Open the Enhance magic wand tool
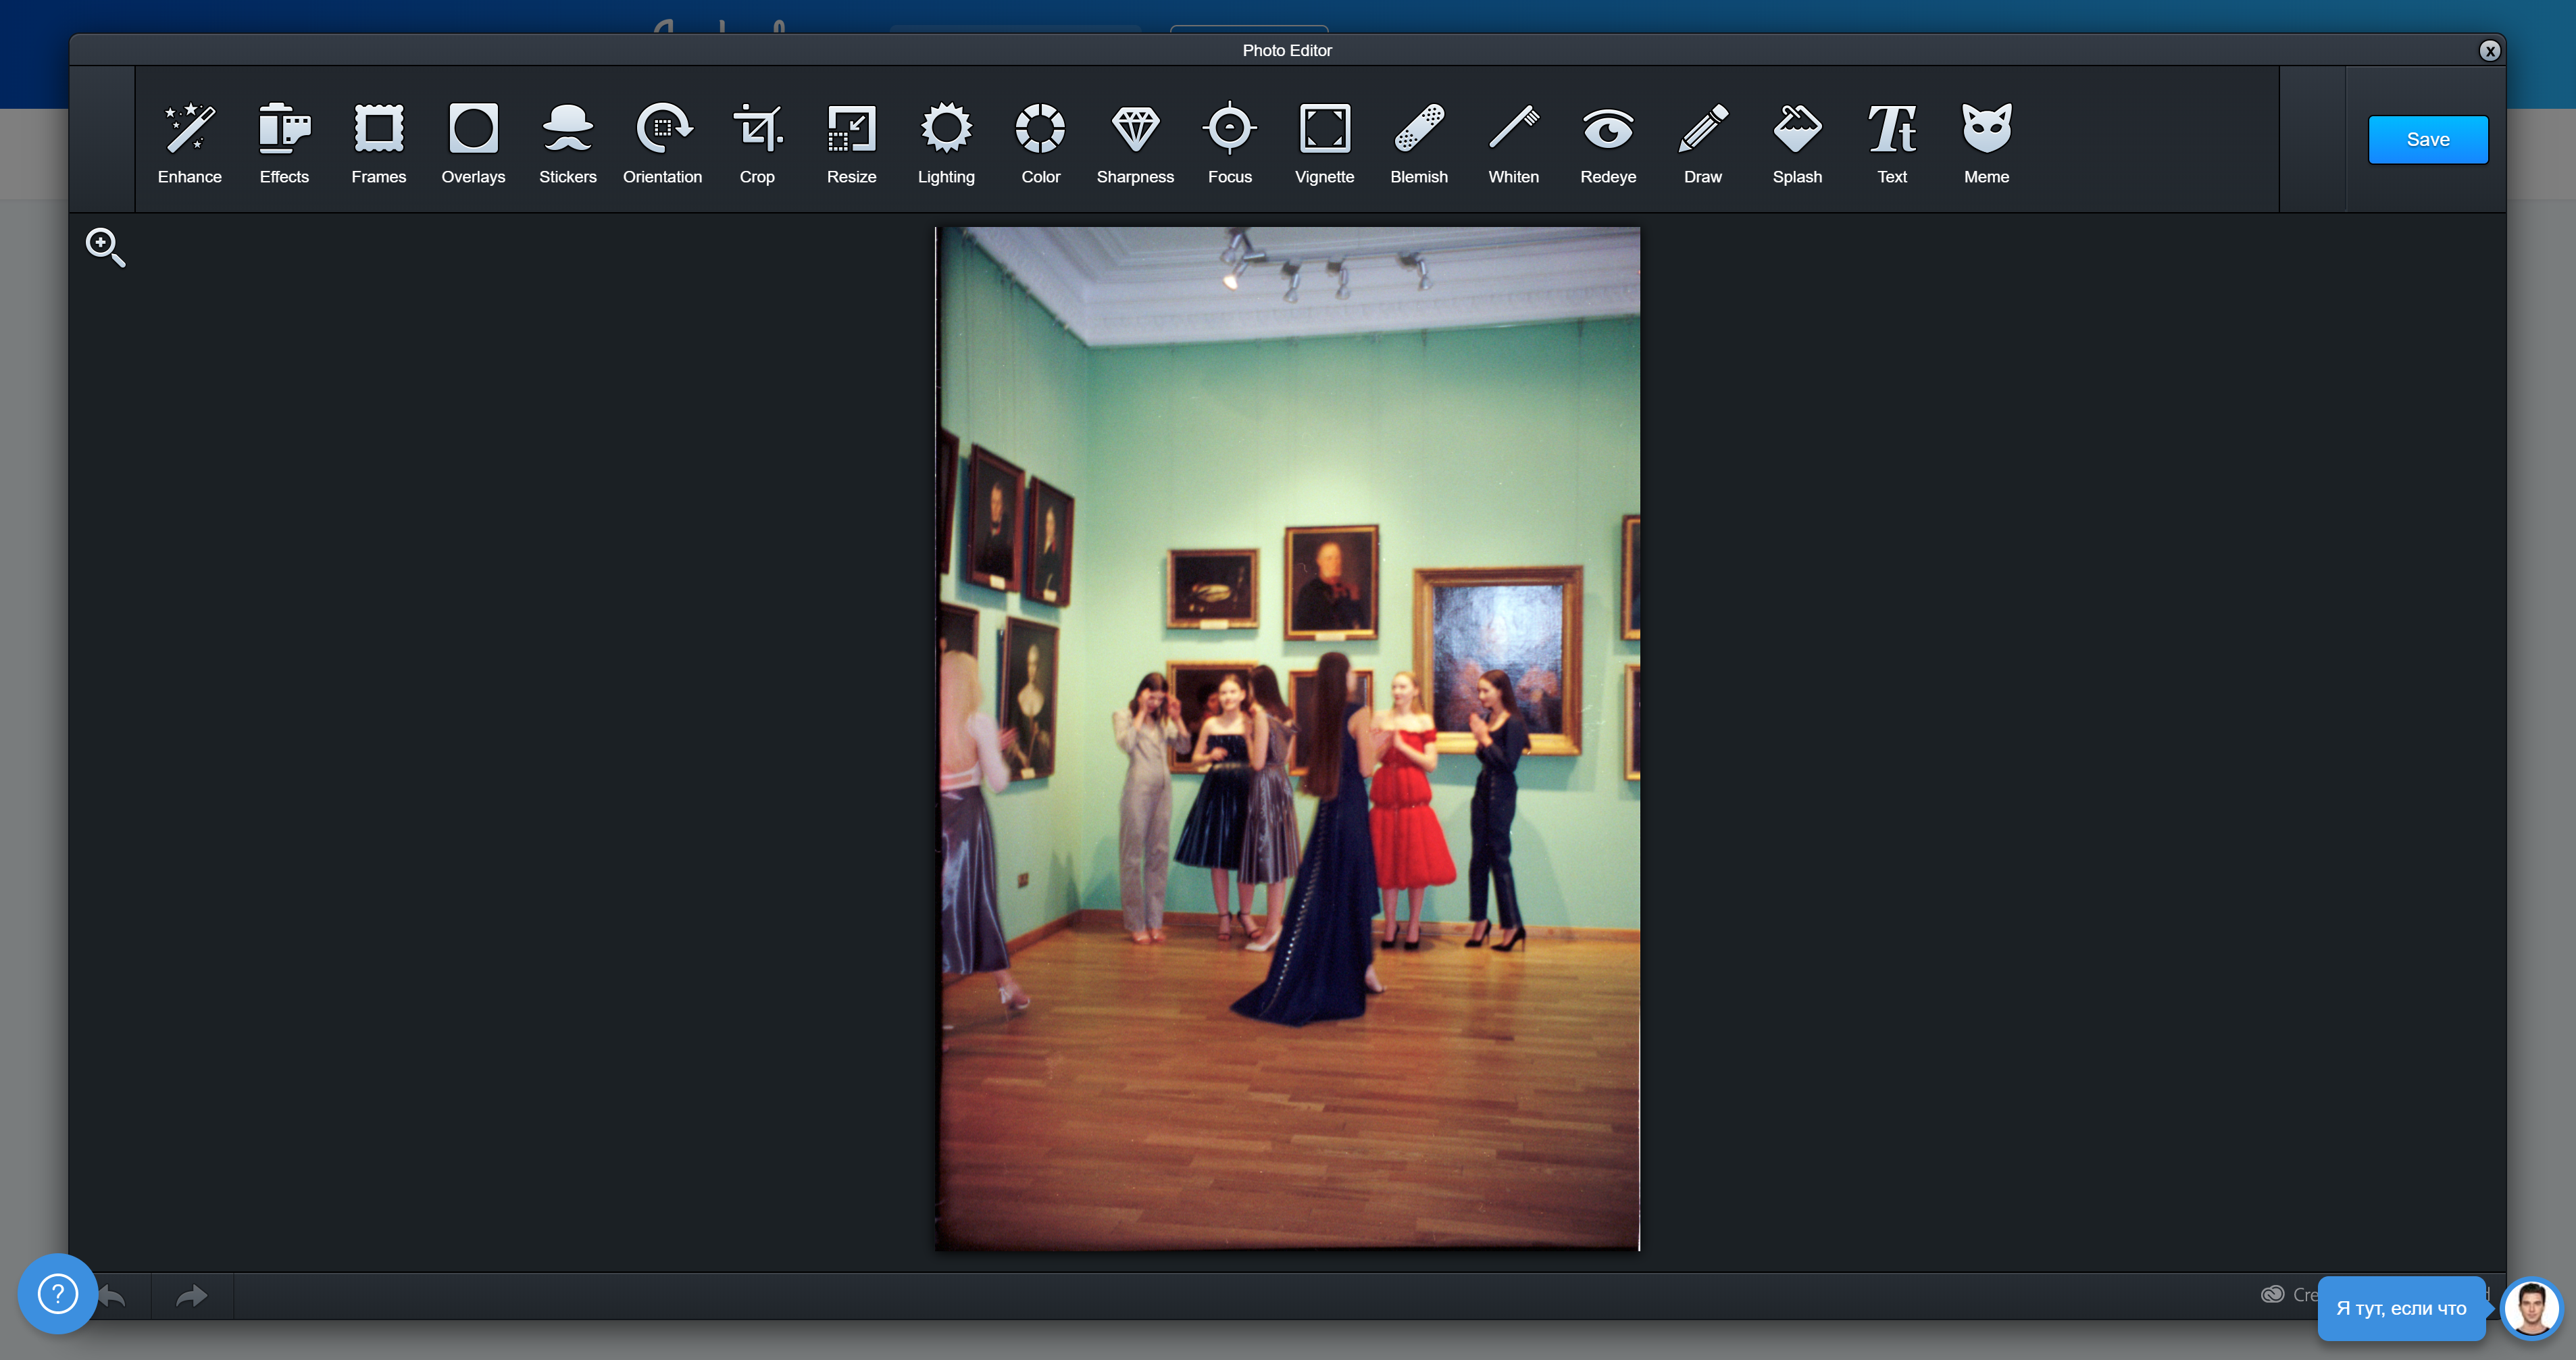 [x=189, y=142]
